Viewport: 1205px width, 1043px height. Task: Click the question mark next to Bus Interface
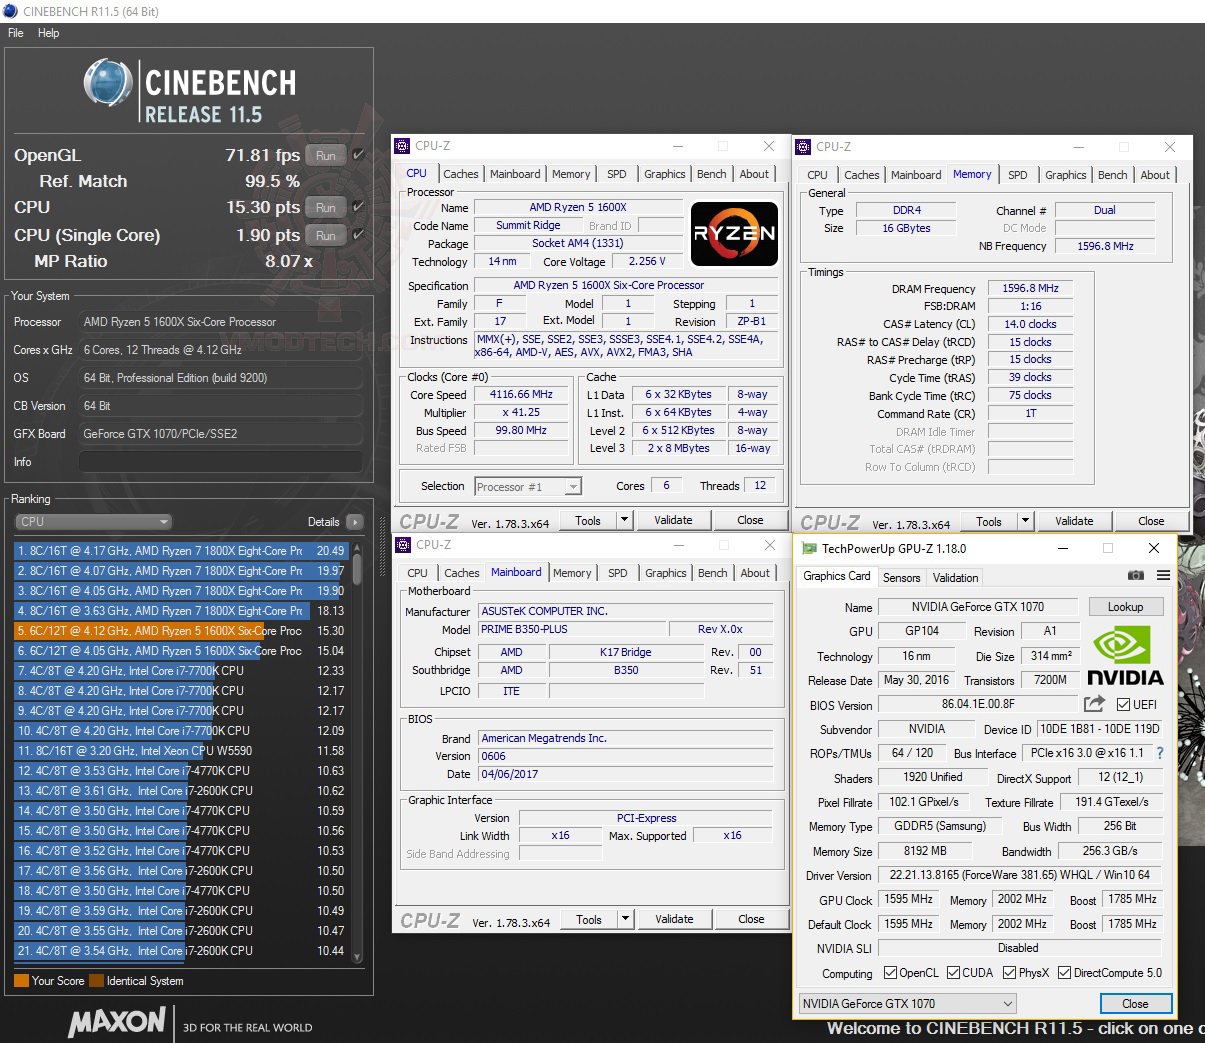point(1158,754)
